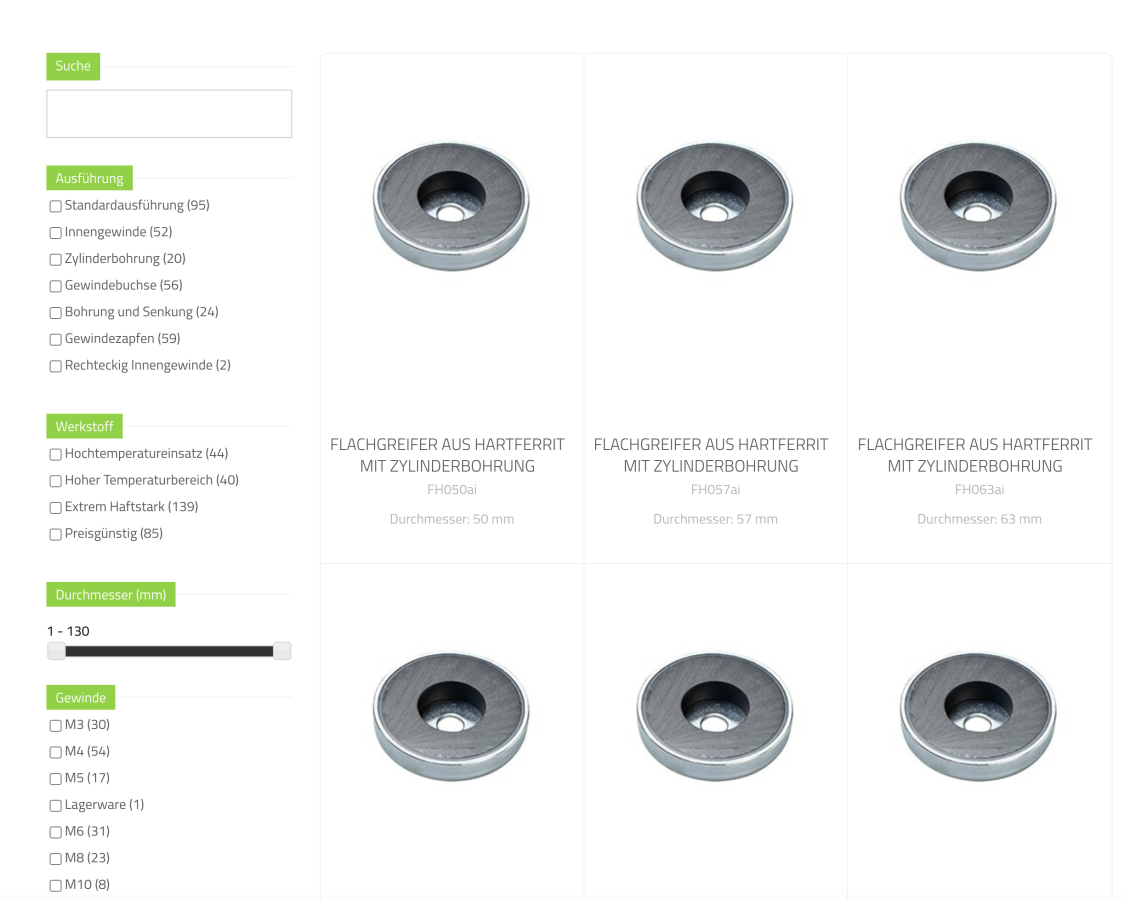Check the Zylinderbohrung filter option
The width and height of the screenshot is (1124, 900).
(x=55, y=259)
